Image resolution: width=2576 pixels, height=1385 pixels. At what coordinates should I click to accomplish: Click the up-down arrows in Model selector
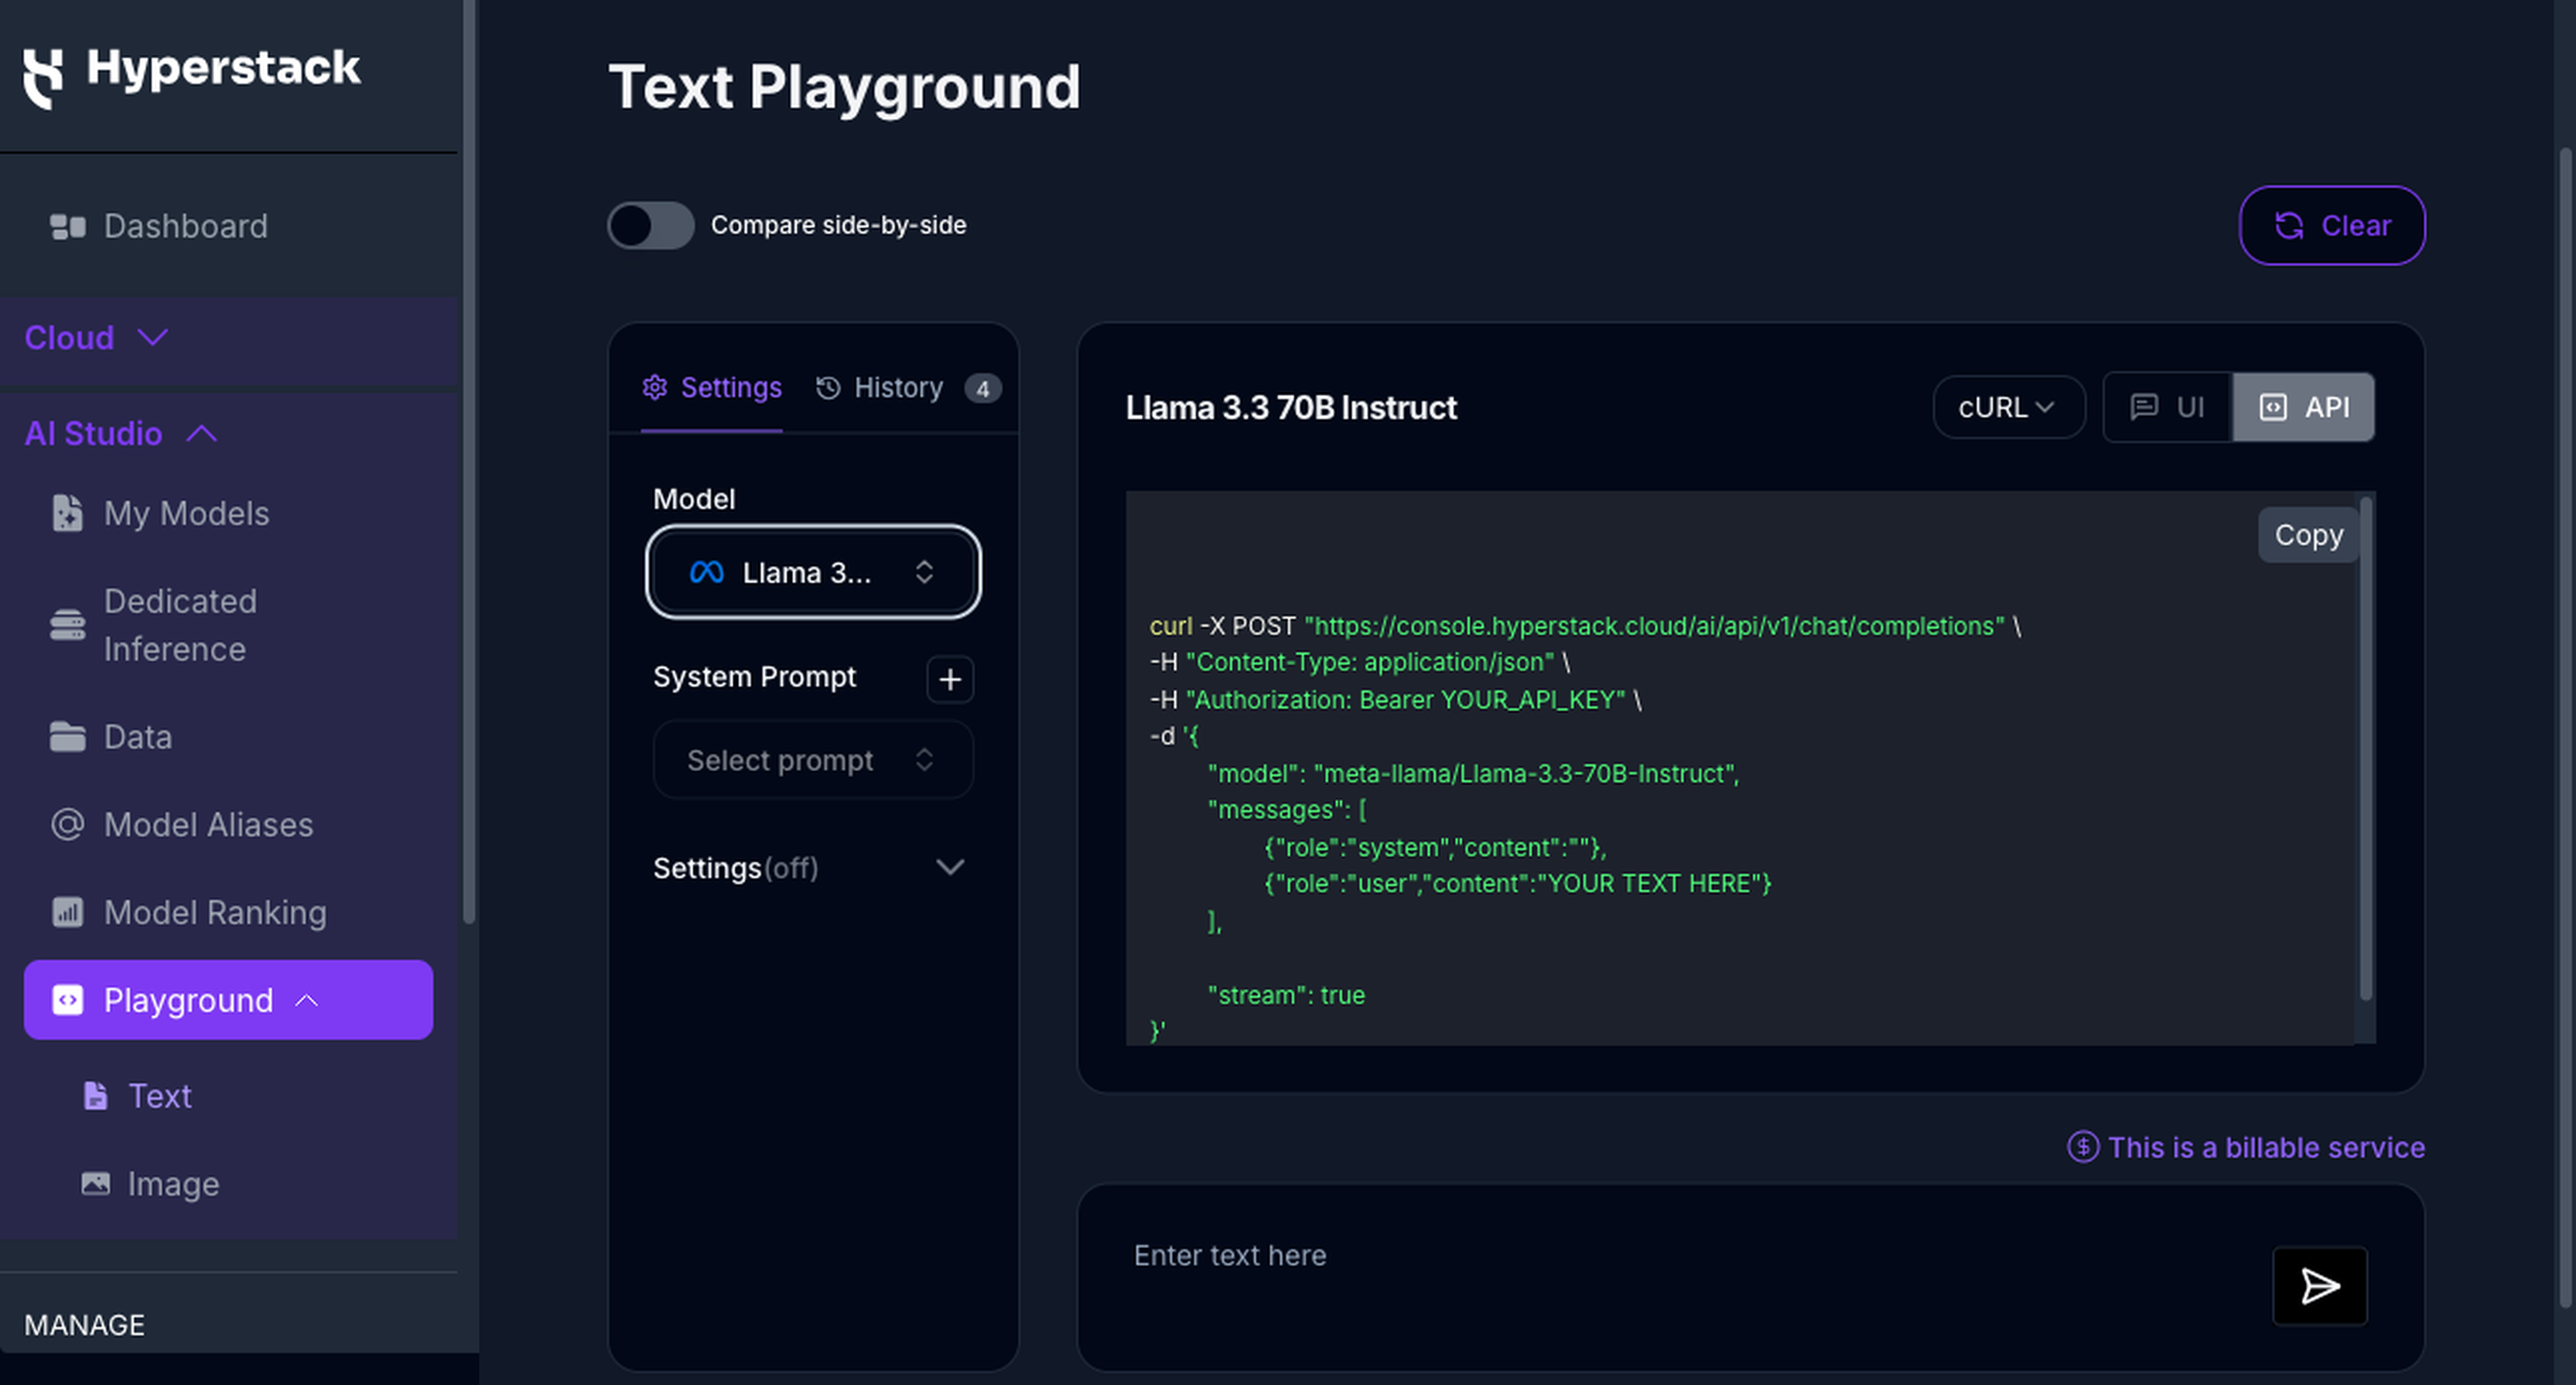pyautogui.click(x=924, y=572)
